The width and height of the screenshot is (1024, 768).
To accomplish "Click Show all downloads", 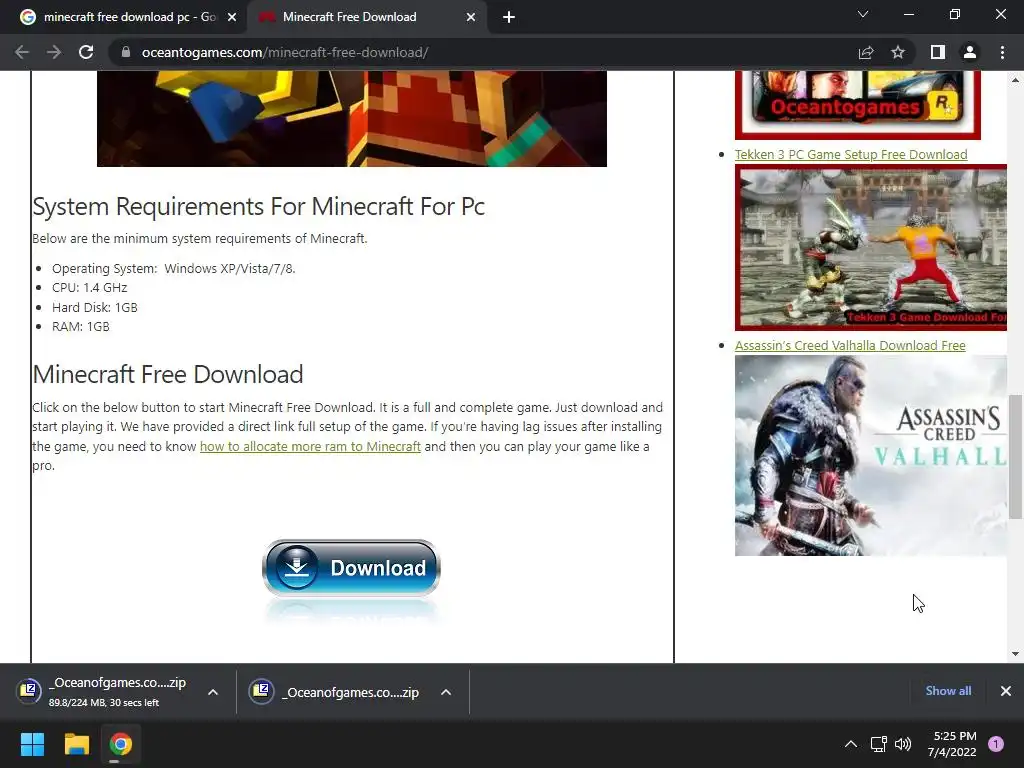I will 948,691.
